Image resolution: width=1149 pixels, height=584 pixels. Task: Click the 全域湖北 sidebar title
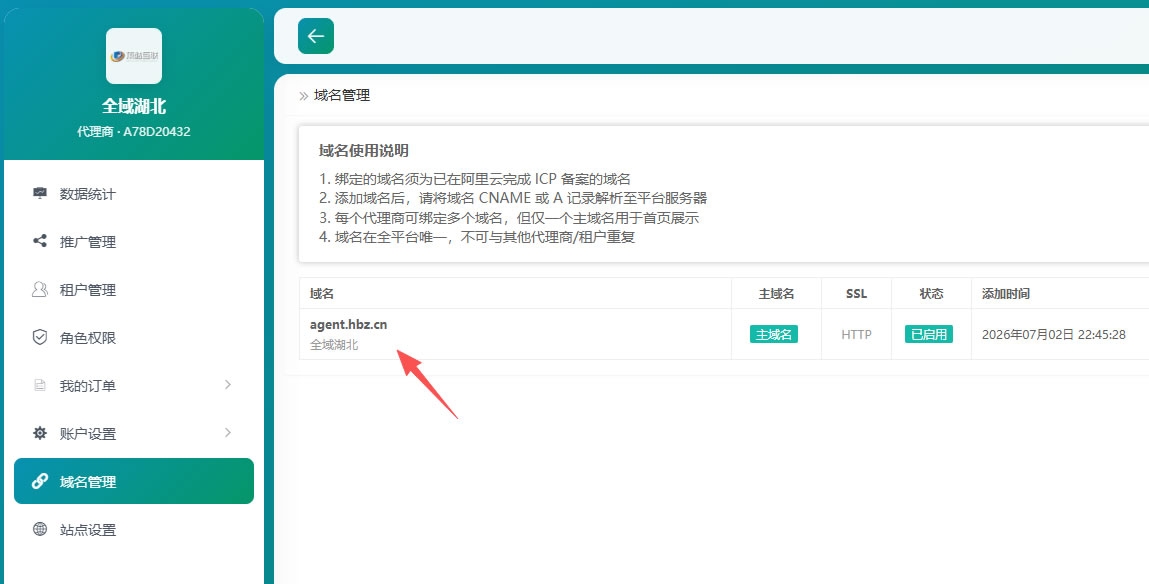pos(134,106)
